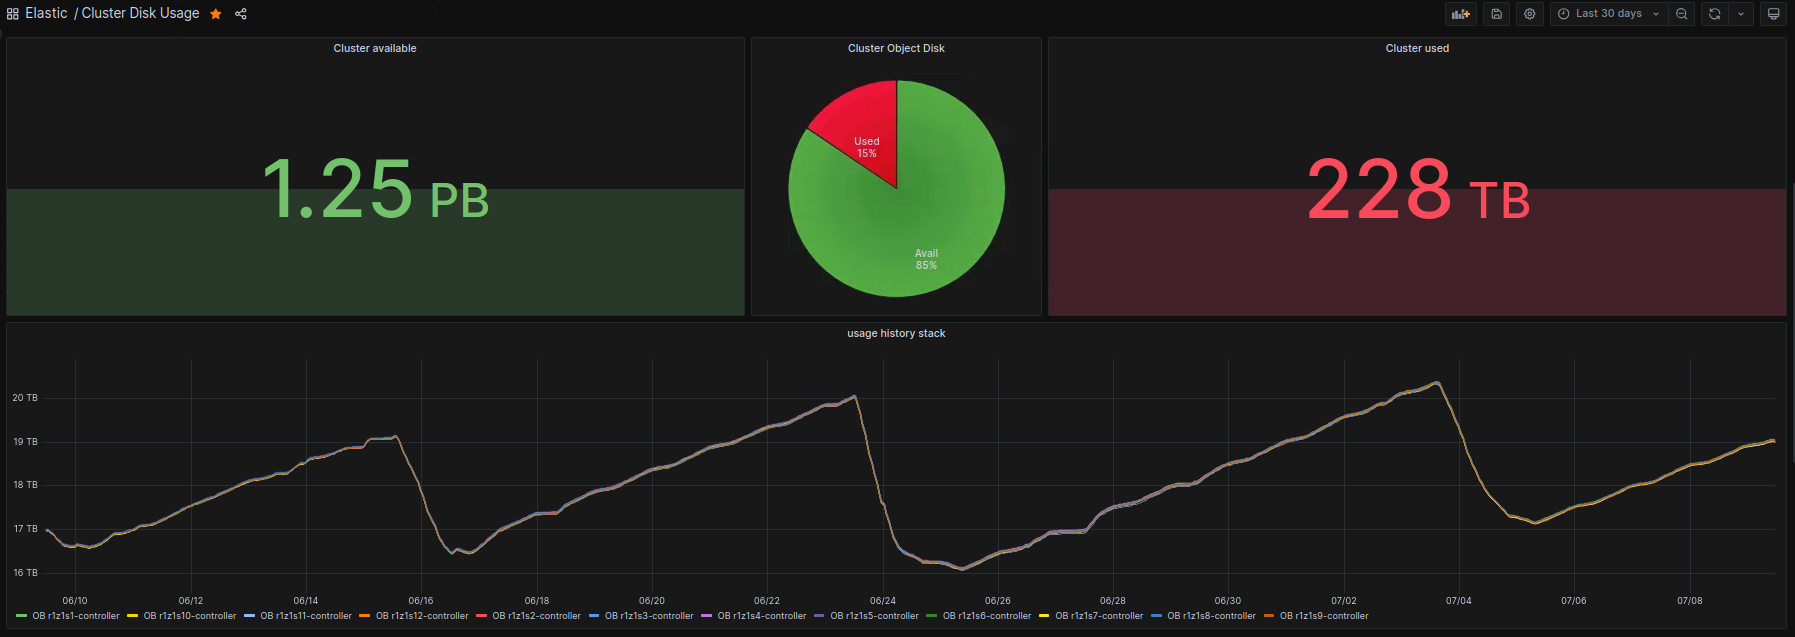Viewport: 1795px width, 637px height.
Task: Open dashboard settings gear
Action: tap(1529, 14)
